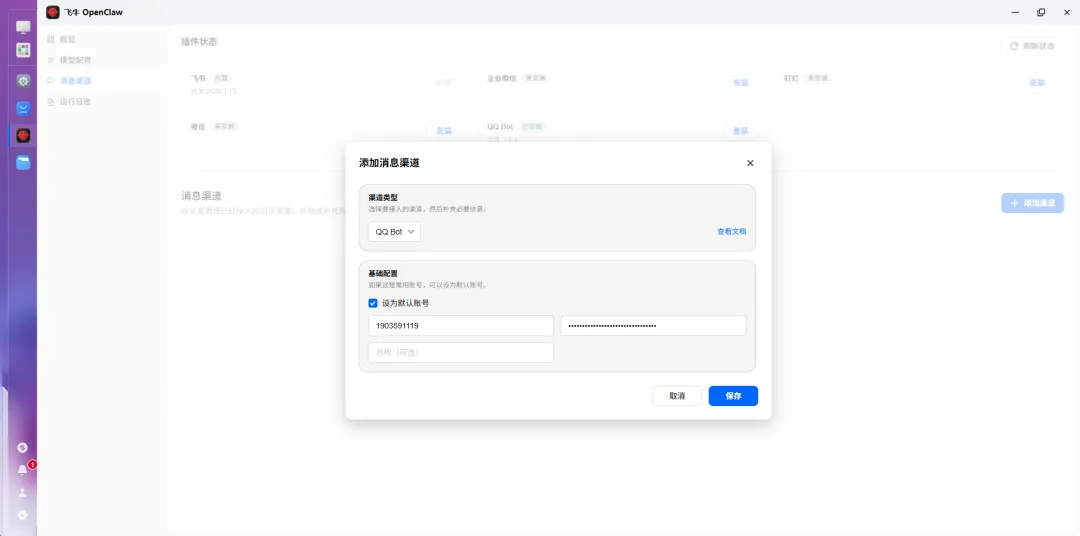Close the 添加消息渠道 dialog with X
1080x536 pixels.
coord(750,163)
